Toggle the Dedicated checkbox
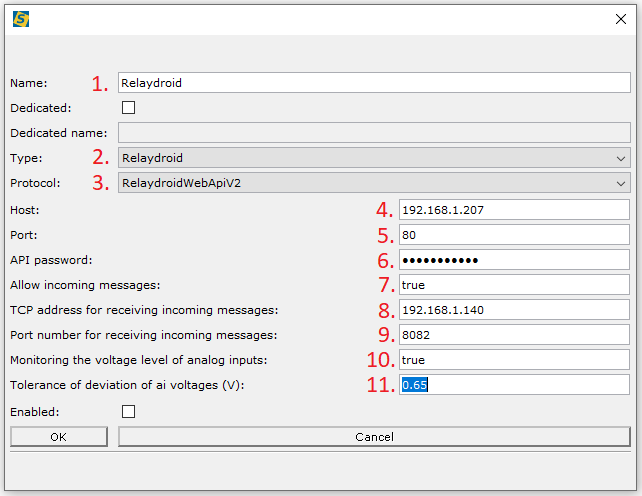This screenshot has height=496, width=642. pyautogui.click(x=128, y=107)
